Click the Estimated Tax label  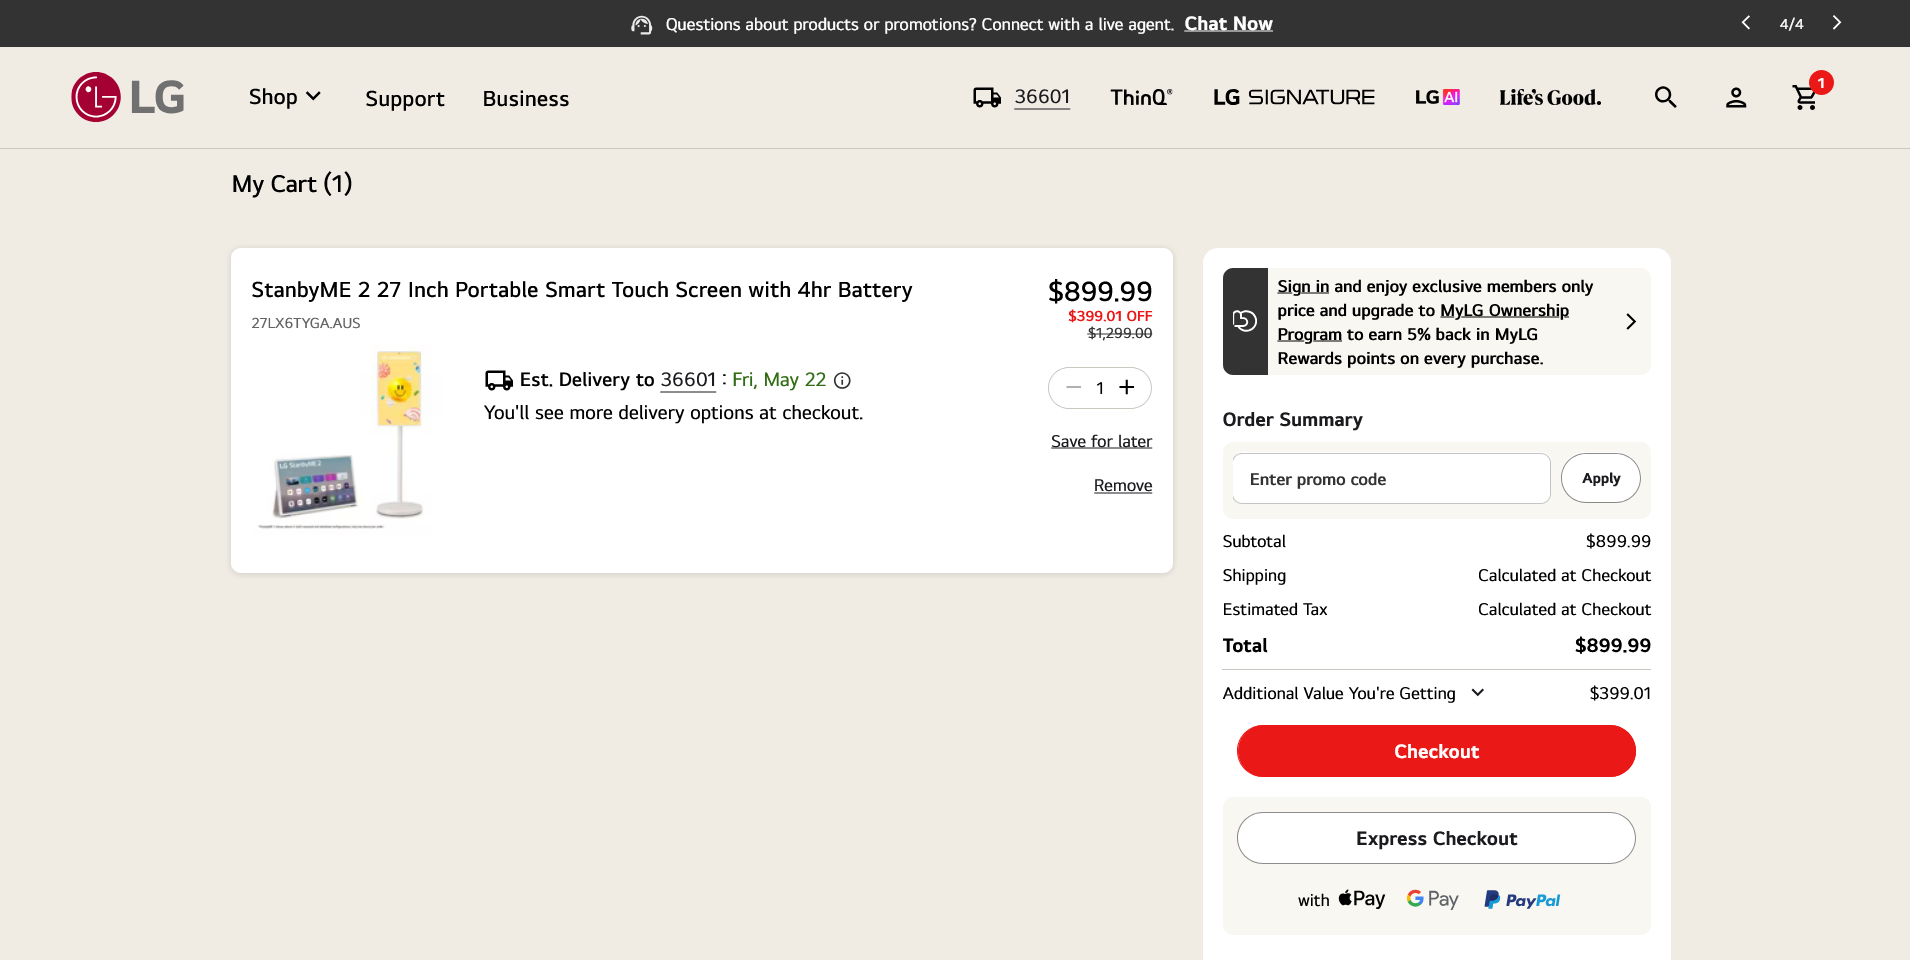[1275, 609]
